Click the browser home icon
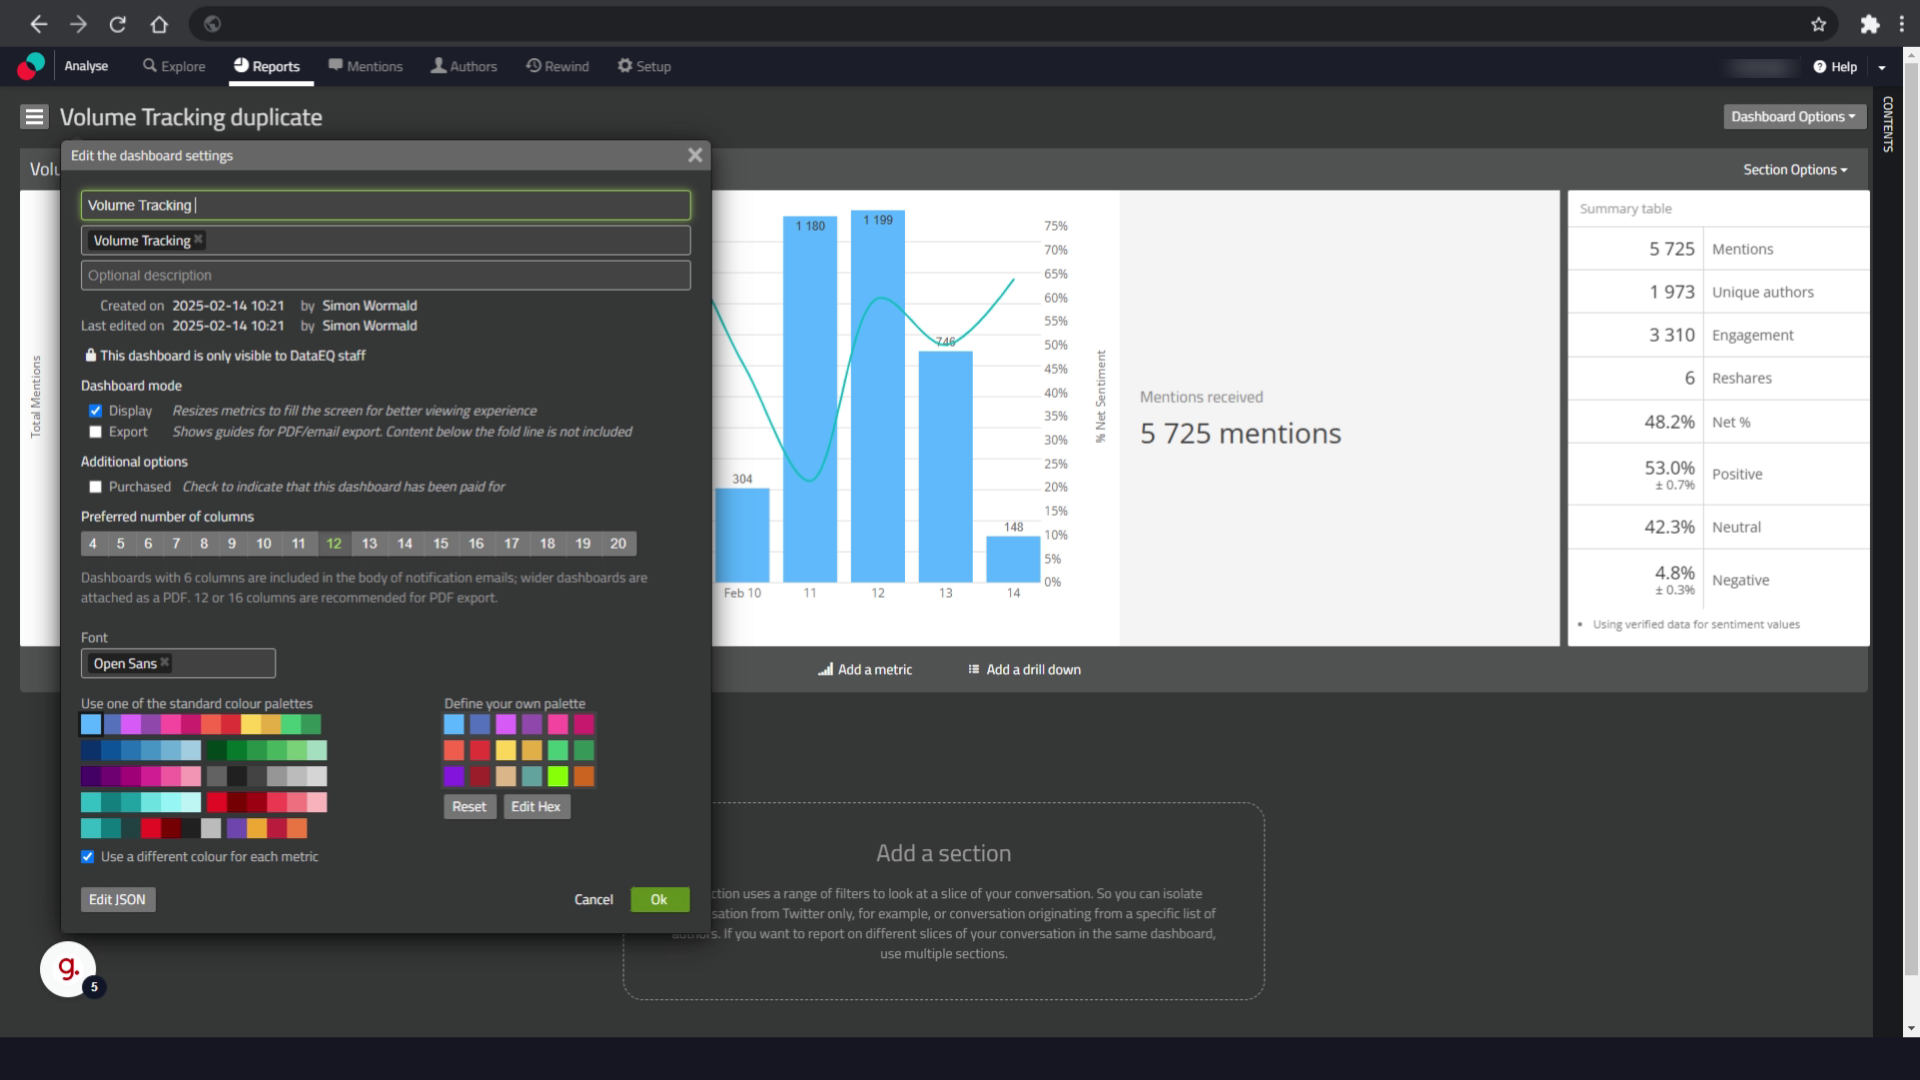 [159, 24]
